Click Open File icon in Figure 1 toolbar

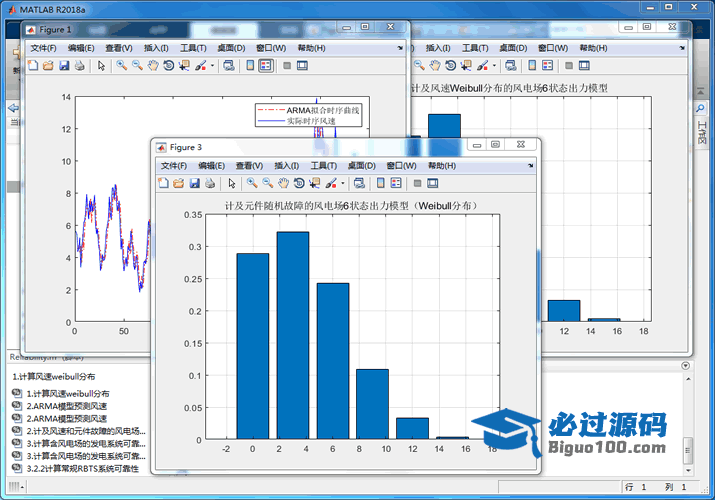tap(48, 66)
